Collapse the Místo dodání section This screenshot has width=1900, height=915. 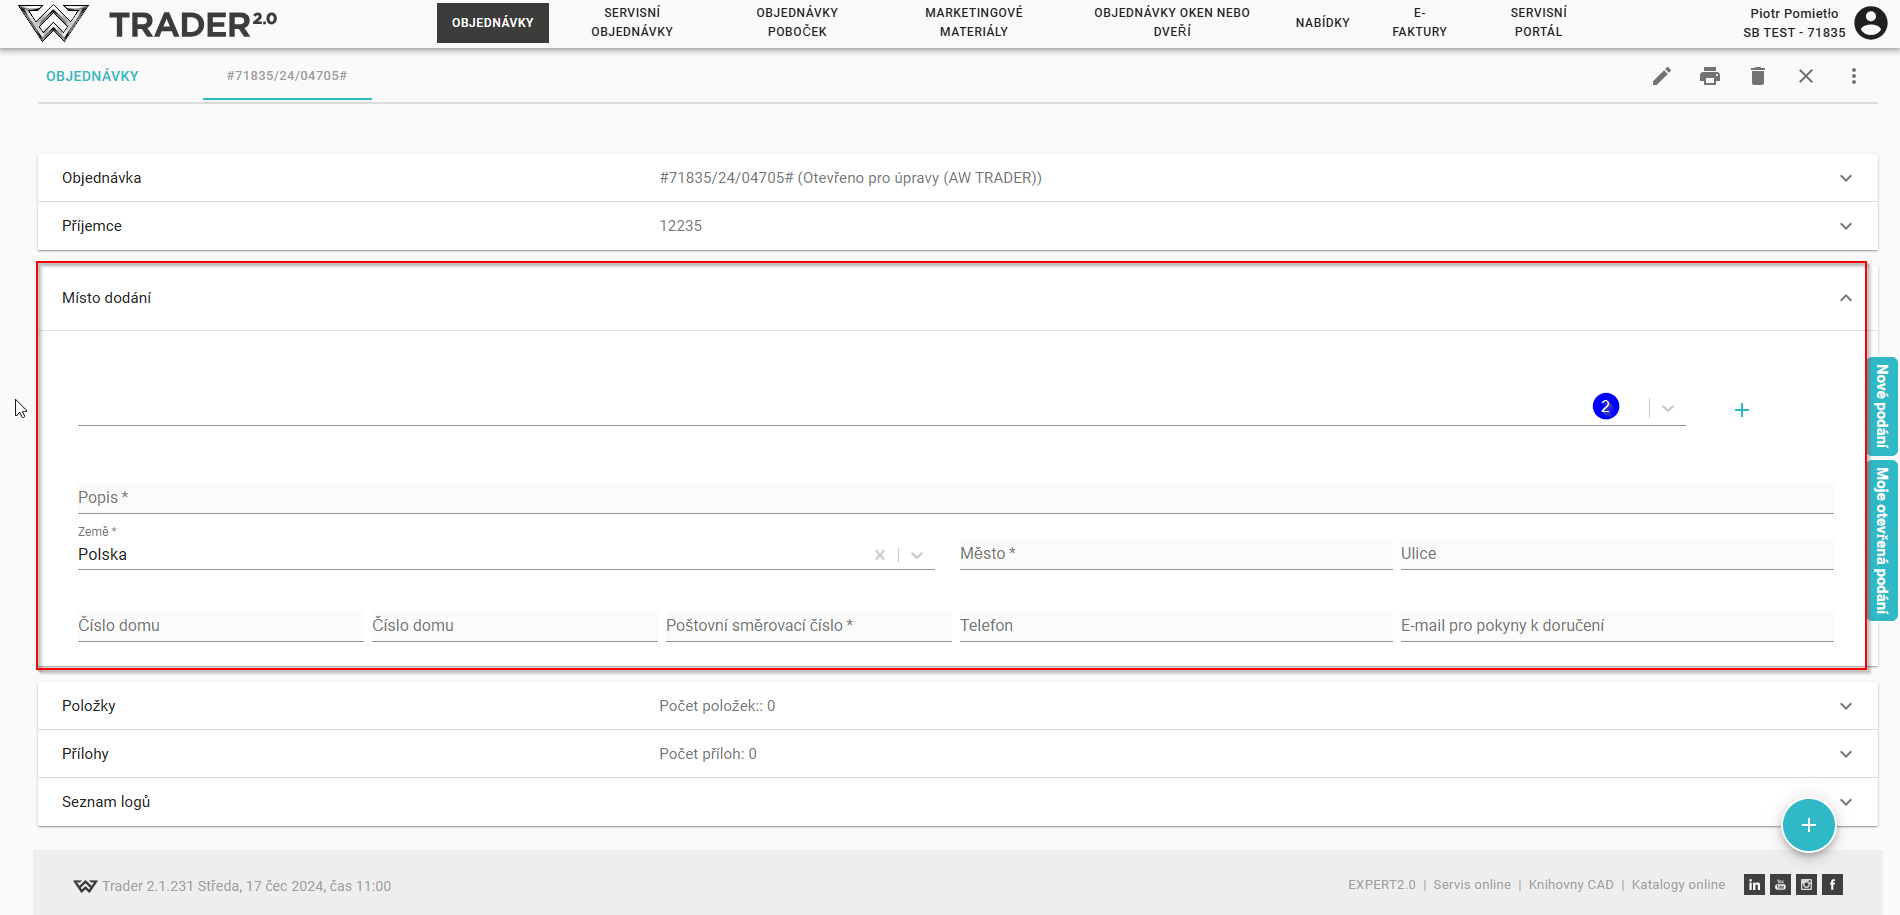pyautogui.click(x=1845, y=298)
